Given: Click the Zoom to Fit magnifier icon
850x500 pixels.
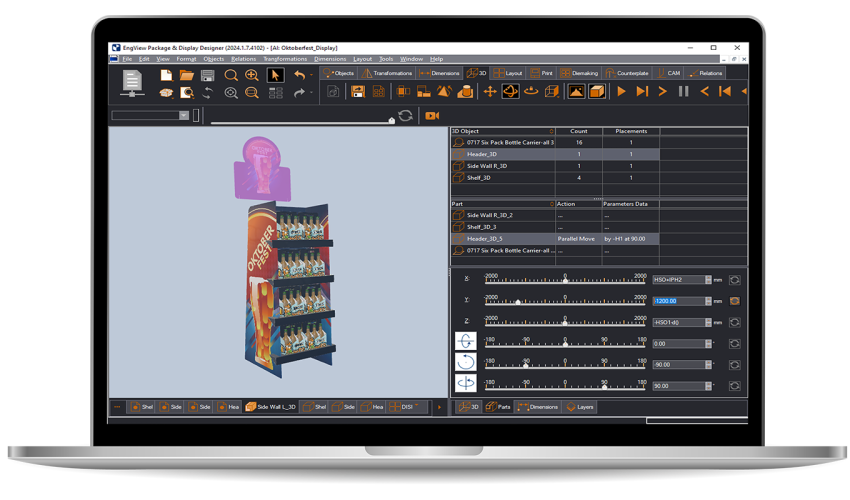Looking at the screenshot, I should (x=231, y=93).
